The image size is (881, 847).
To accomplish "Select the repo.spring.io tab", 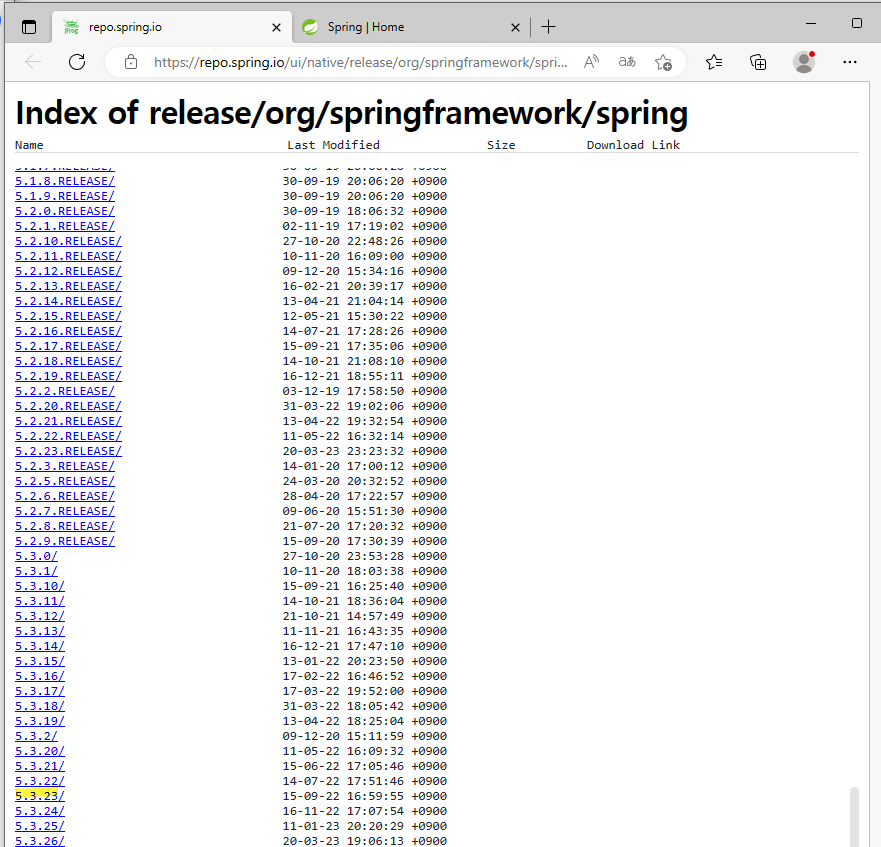I will point(172,27).
